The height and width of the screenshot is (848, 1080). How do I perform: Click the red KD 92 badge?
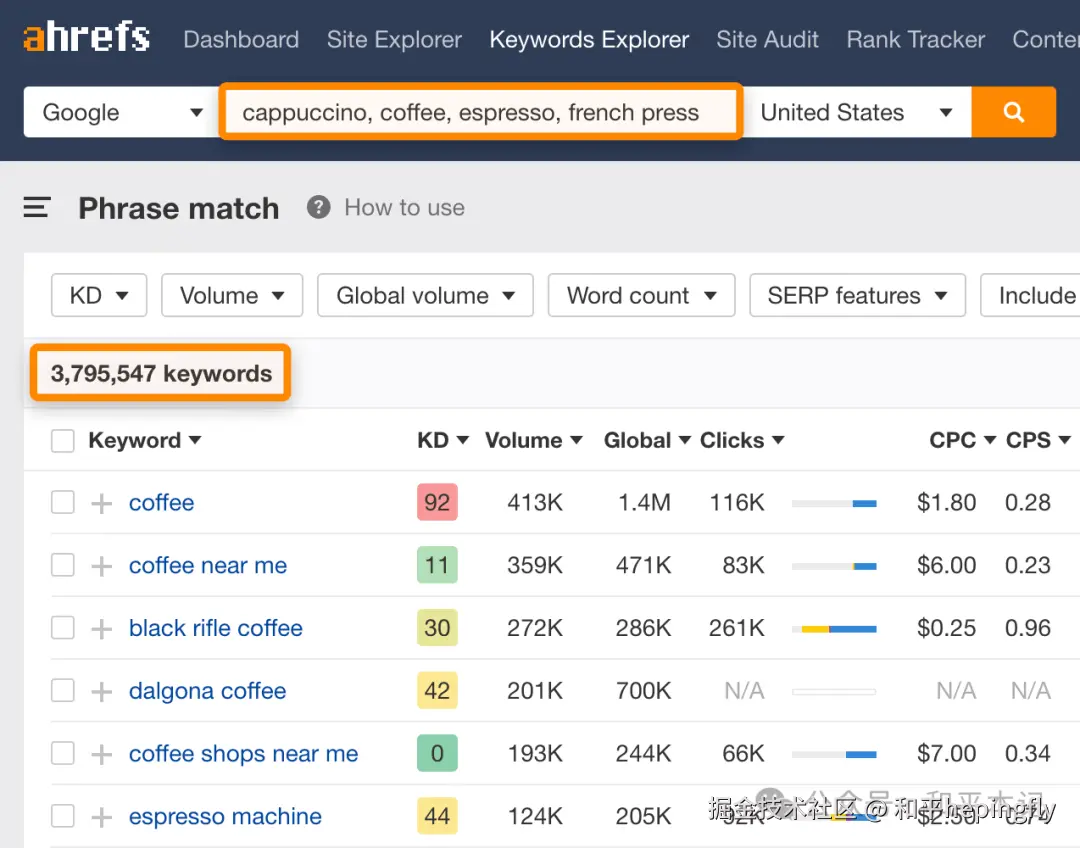coord(437,502)
